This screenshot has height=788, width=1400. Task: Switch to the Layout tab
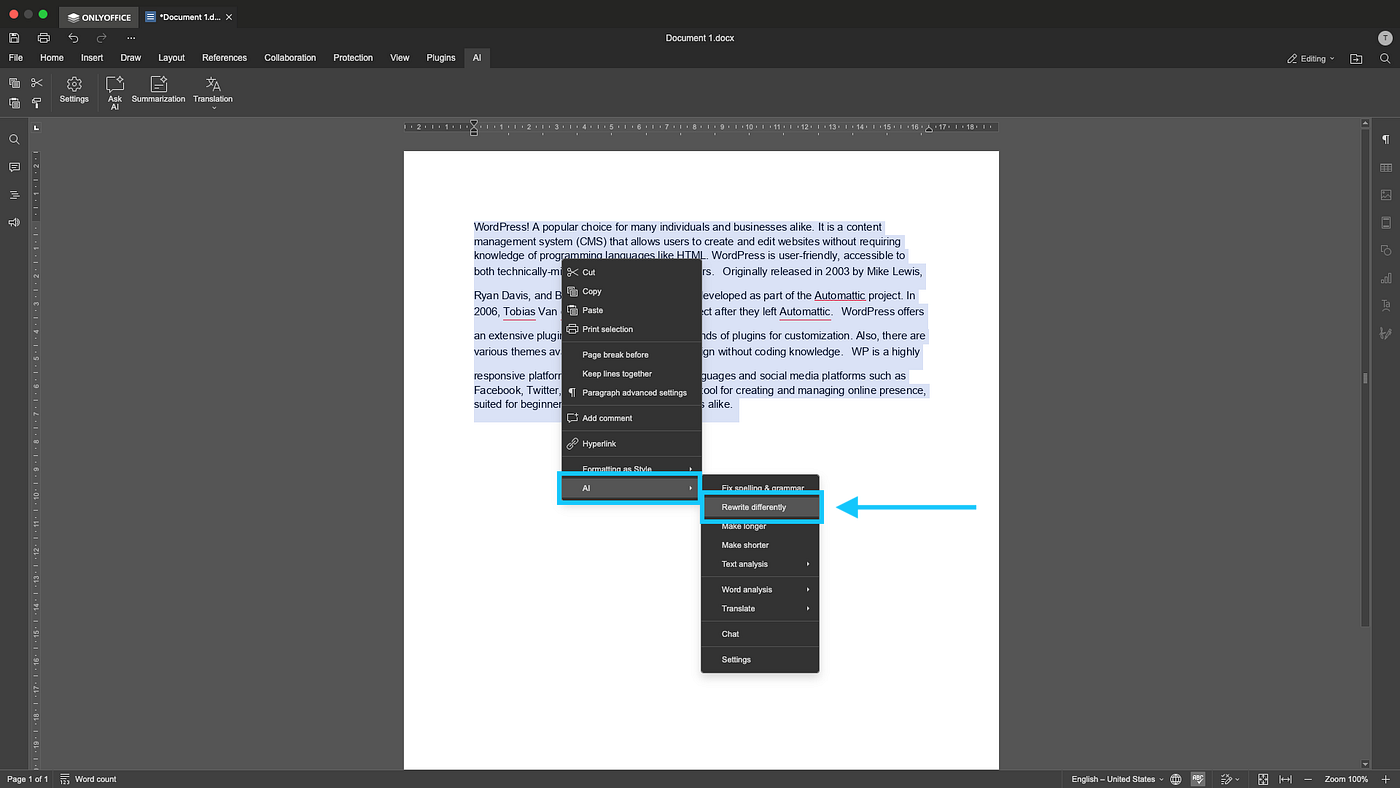[171, 58]
